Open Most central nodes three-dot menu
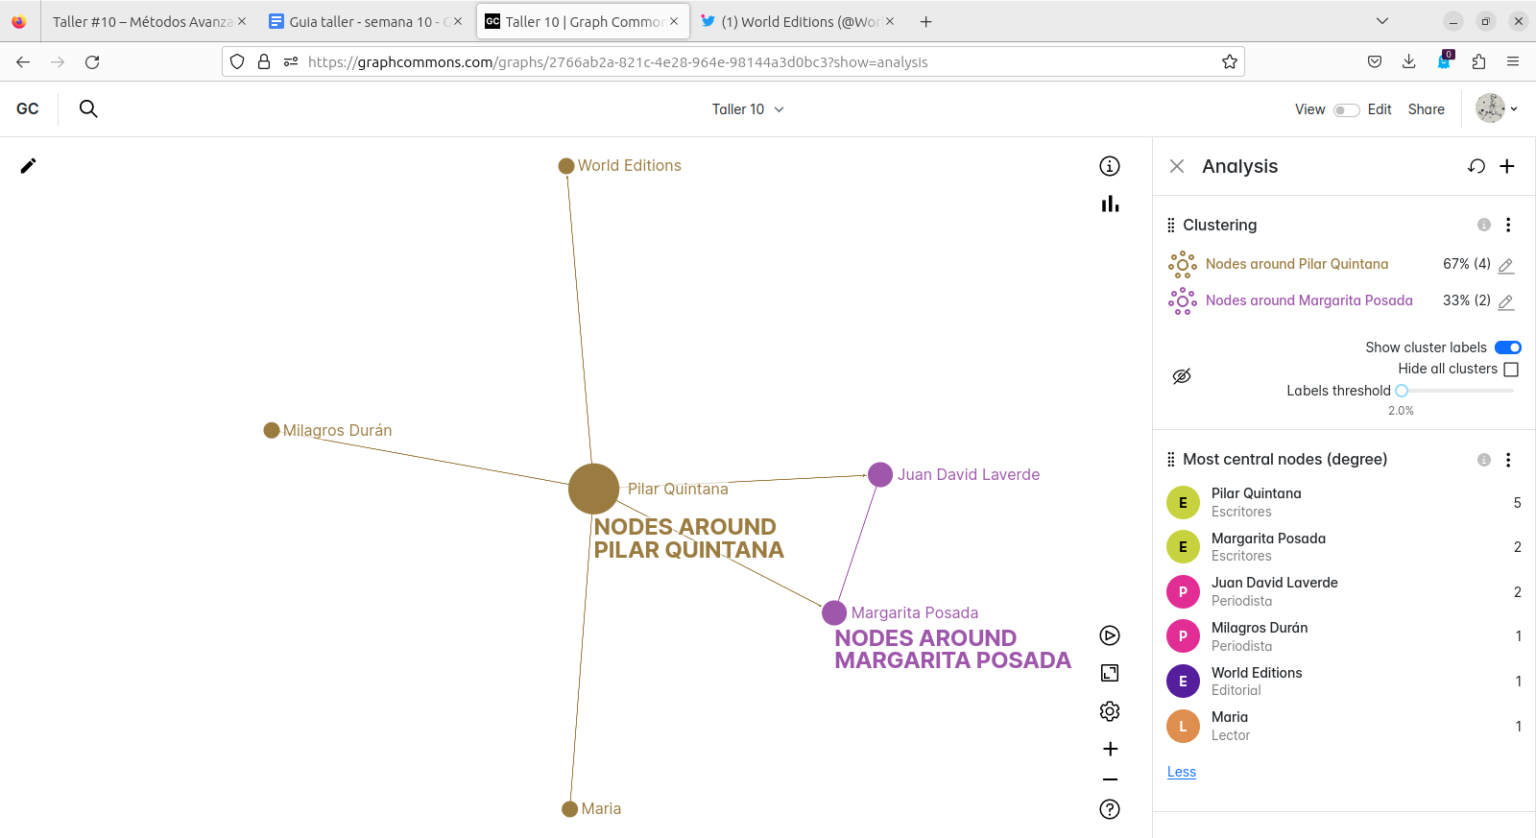 point(1508,460)
